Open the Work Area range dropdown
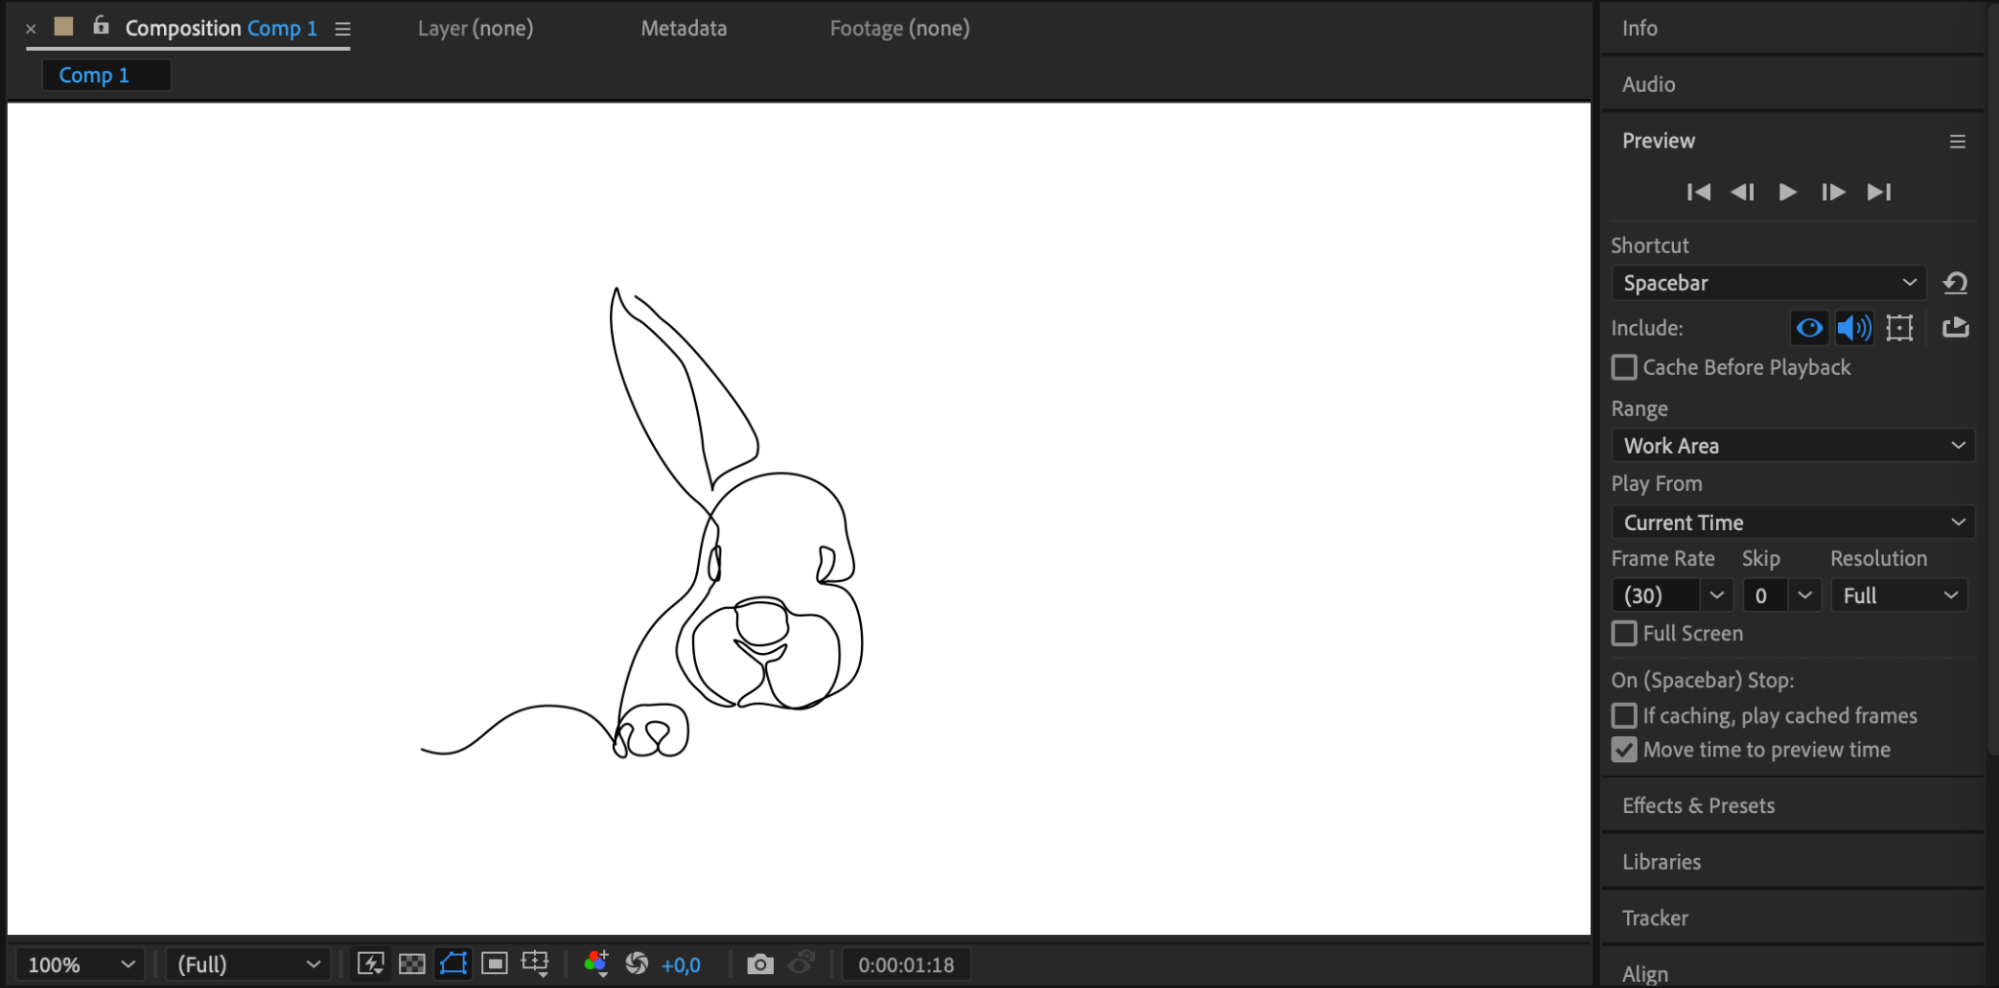Screen dimensions: 1999x988 pos(1793,445)
